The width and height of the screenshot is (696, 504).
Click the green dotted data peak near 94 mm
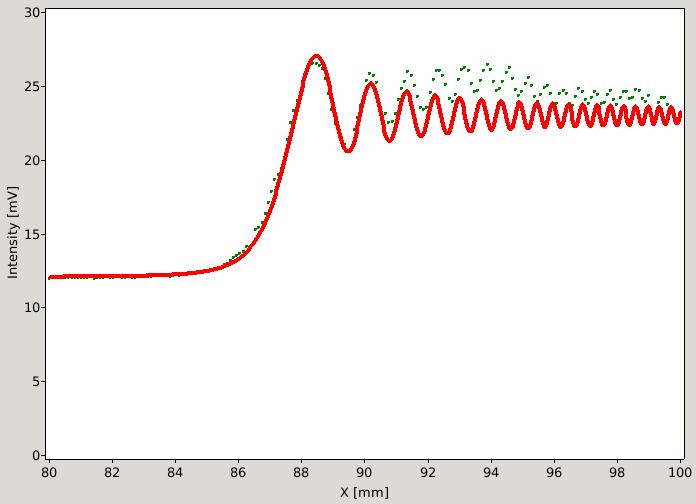pos(488,66)
